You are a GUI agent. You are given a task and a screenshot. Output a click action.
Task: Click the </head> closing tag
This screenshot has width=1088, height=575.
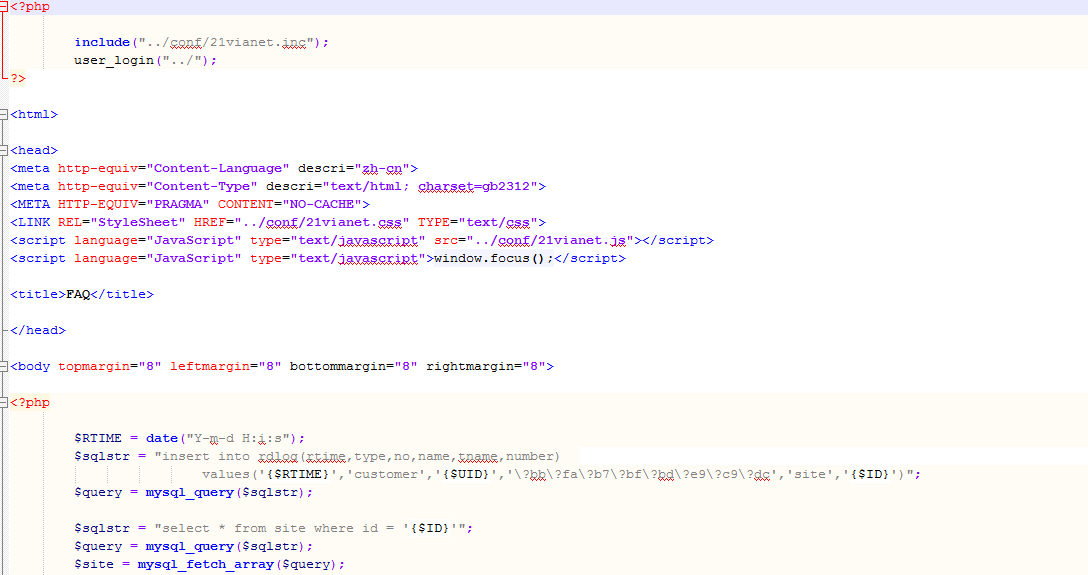coord(38,330)
